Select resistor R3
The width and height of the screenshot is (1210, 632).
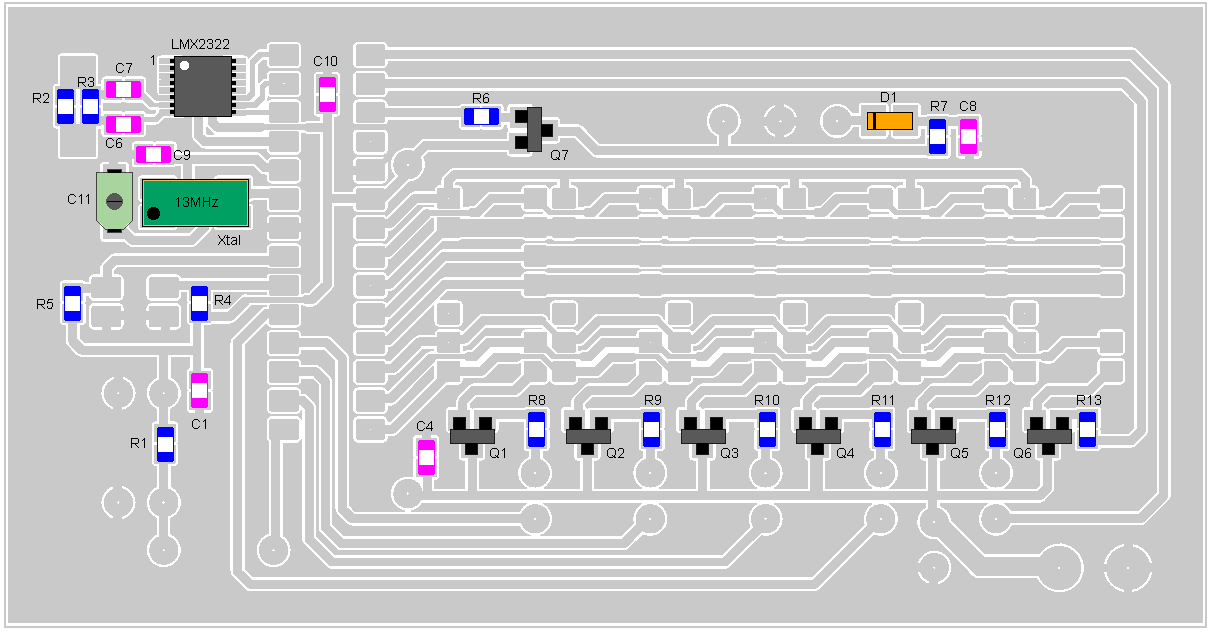coord(90,107)
